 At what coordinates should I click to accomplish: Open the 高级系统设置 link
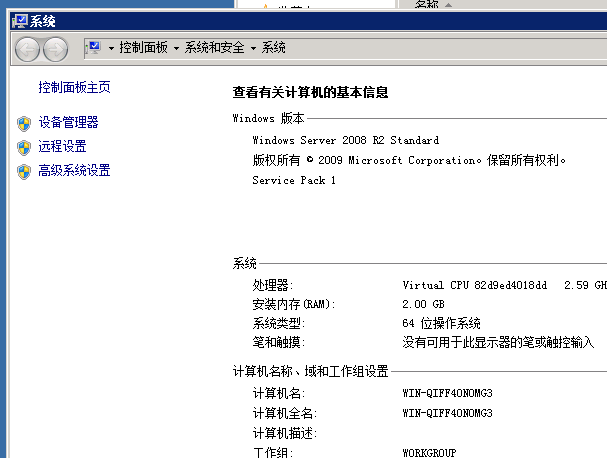74,170
